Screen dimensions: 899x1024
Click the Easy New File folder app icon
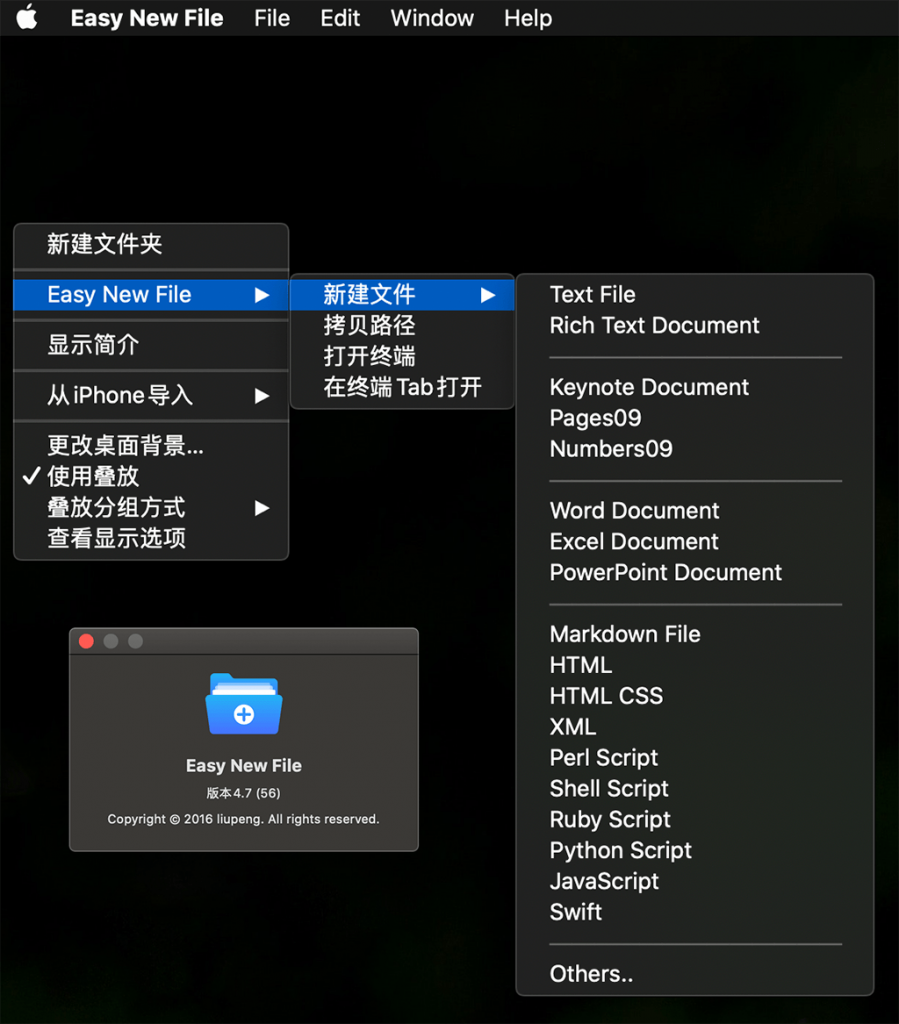coord(244,705)
